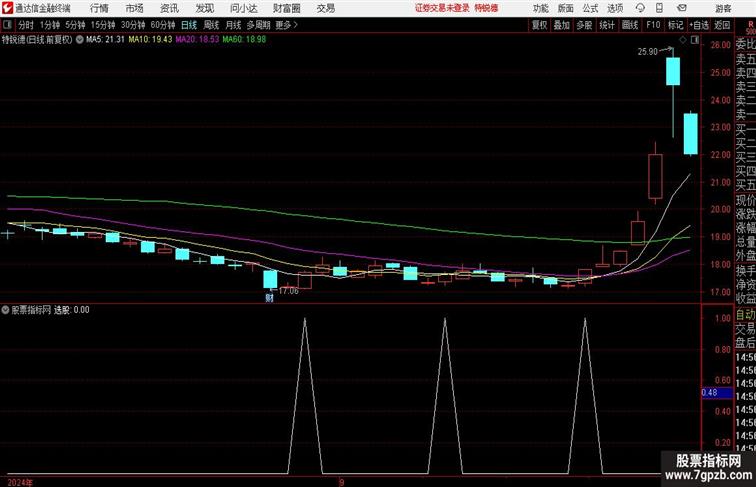756x487 pixels.
Task: Switch to the 1分钟 period tab
Action: click(x=49, y=25)
